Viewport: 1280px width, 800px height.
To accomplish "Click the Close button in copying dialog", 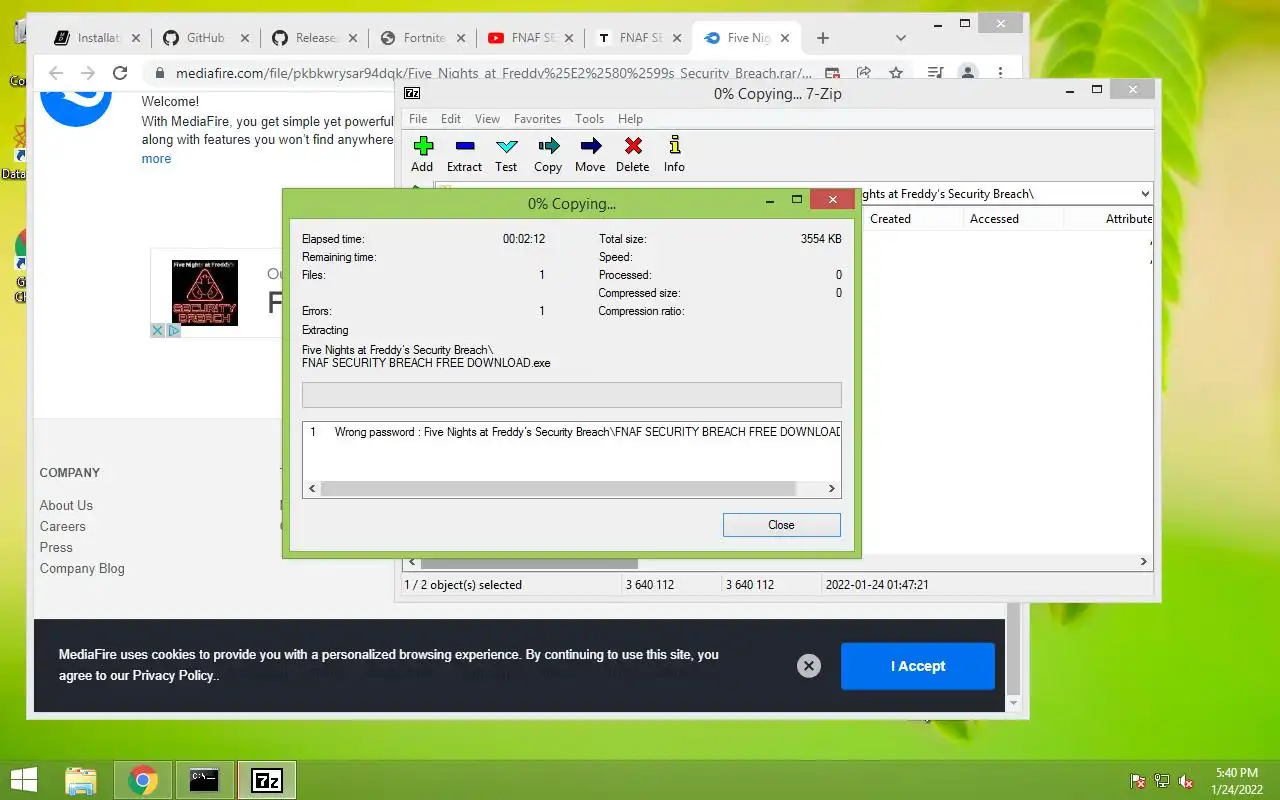I will pos(781,525).
